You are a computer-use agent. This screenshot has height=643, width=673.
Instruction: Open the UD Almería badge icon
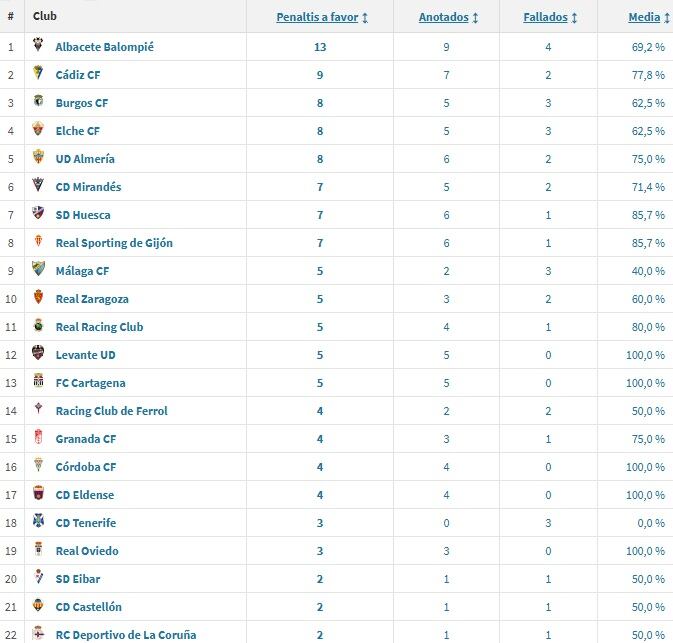coord(39,158)
